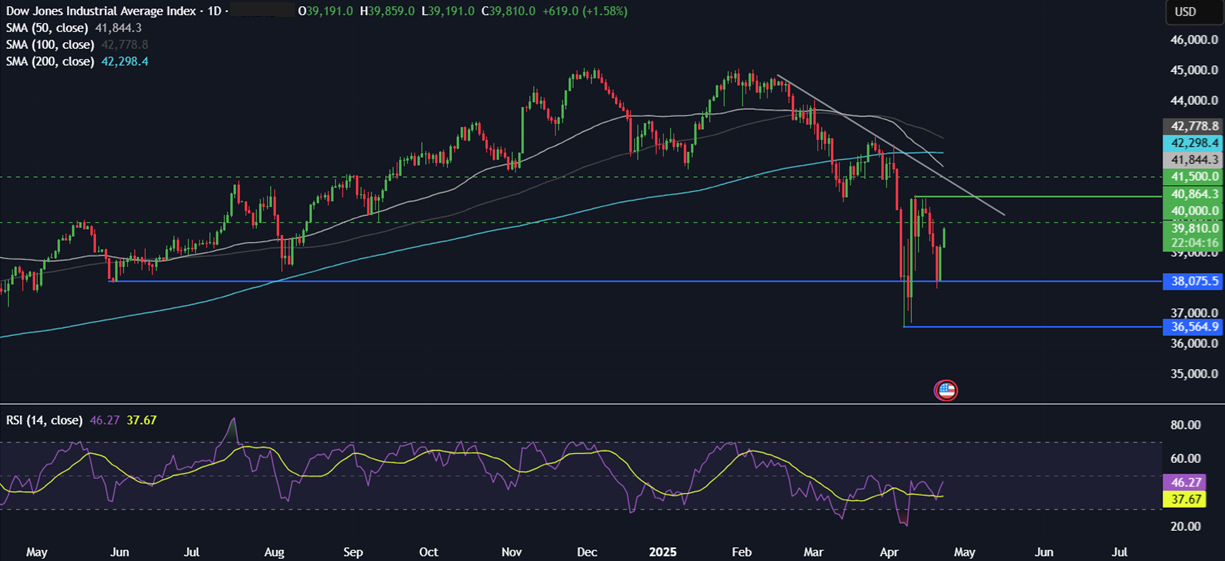Click the 37,000.0 price scale label
1225x561 pixels.
[1193, 313]
